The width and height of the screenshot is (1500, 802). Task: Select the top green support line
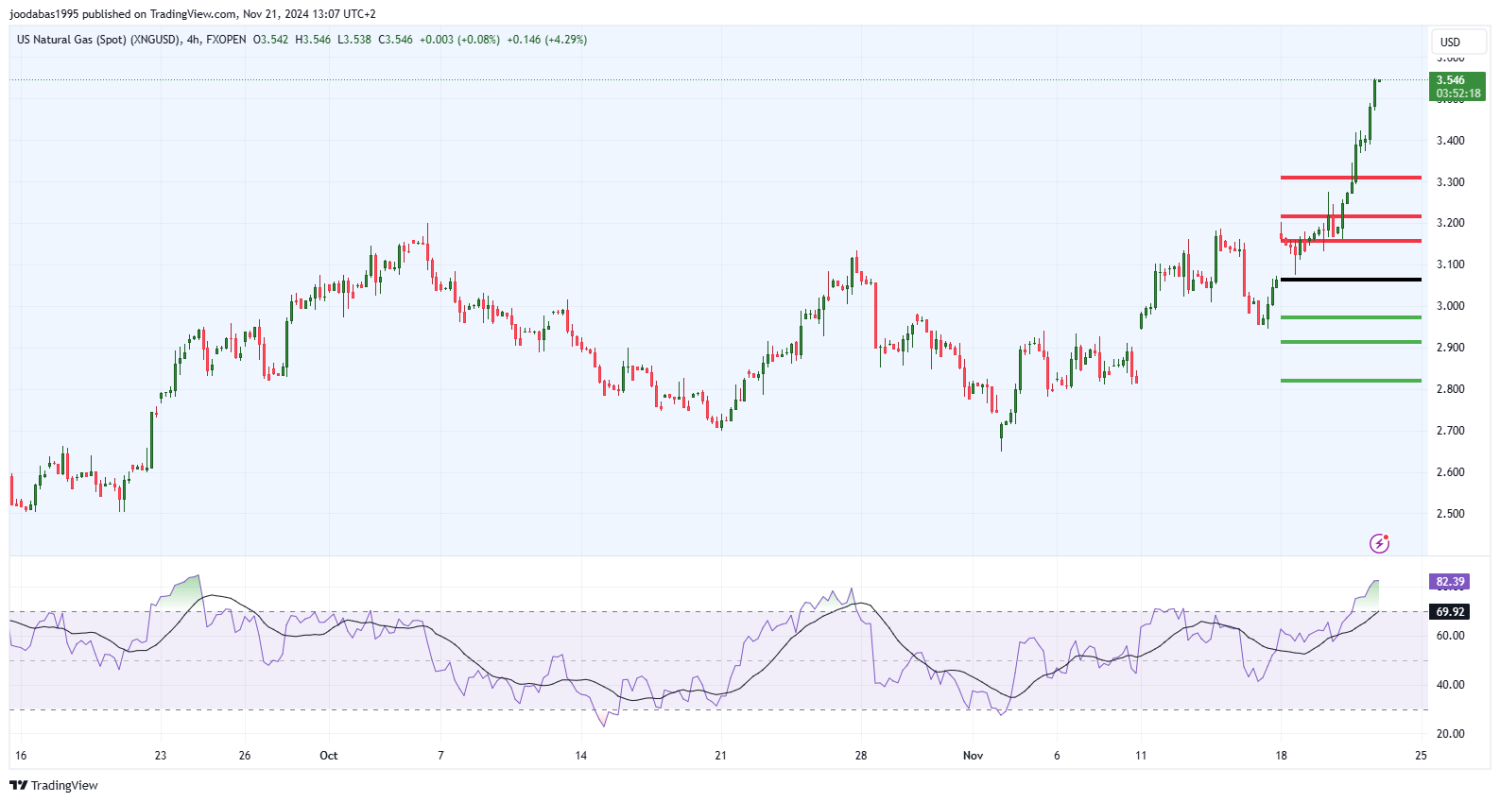[x=1350, y=317]
